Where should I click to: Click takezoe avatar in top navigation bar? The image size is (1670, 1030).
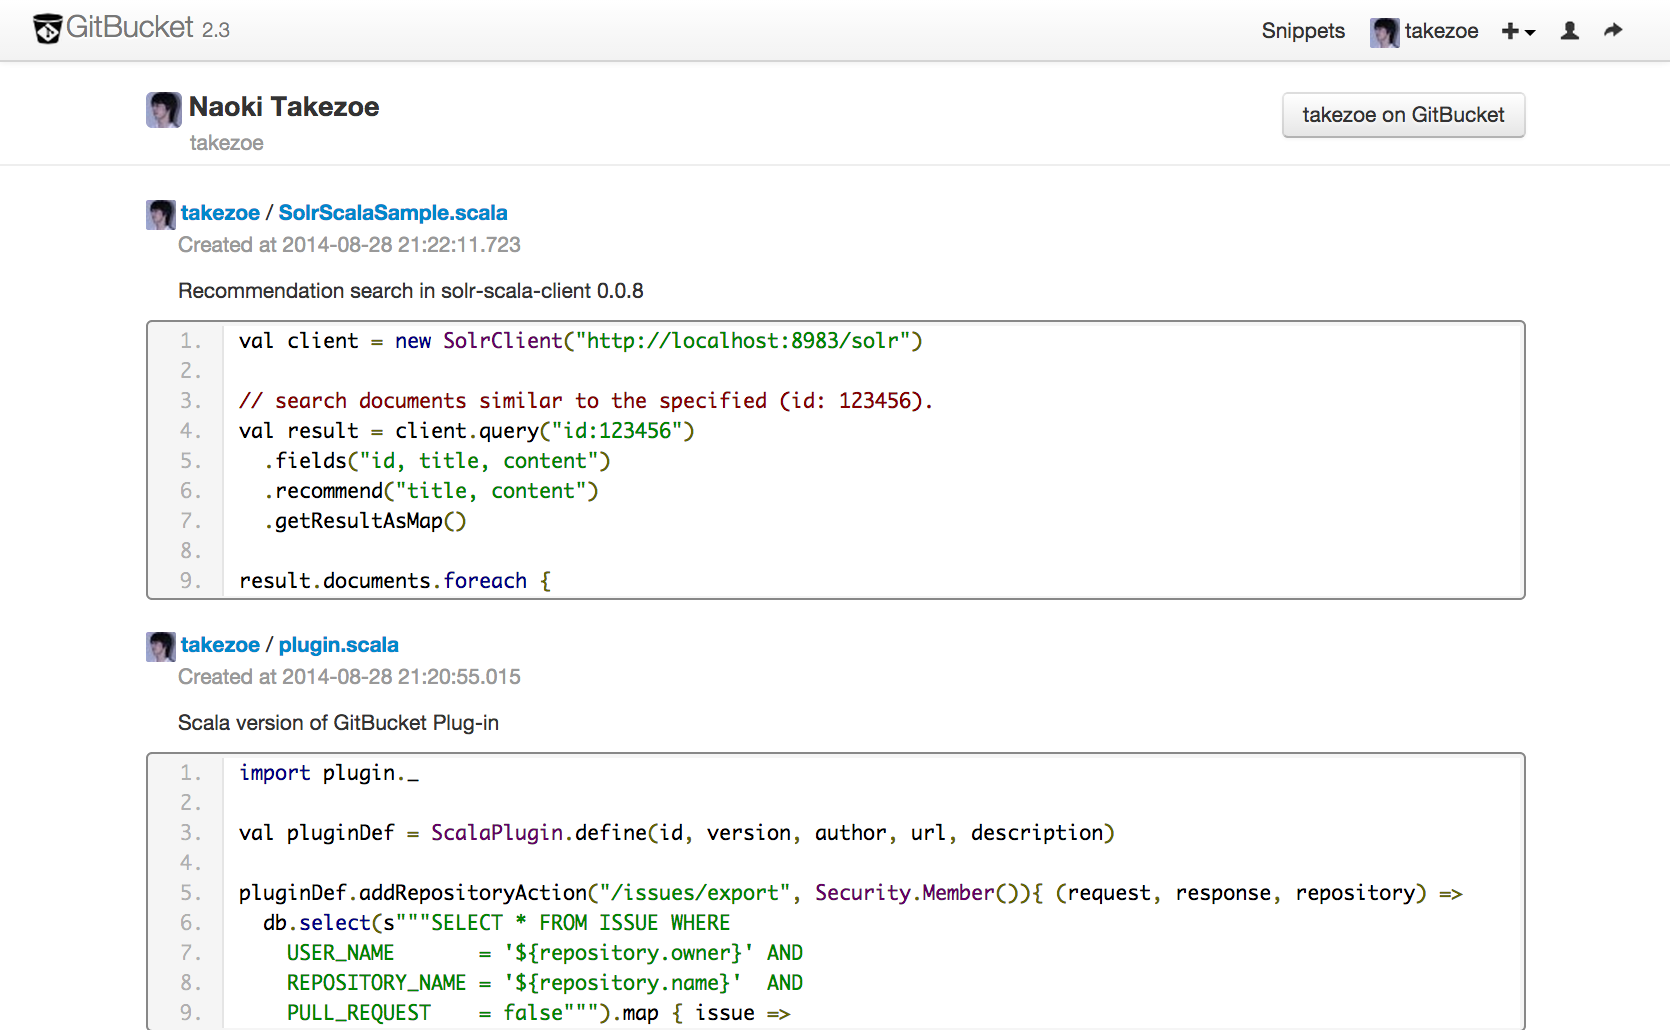click(1384, 32)
